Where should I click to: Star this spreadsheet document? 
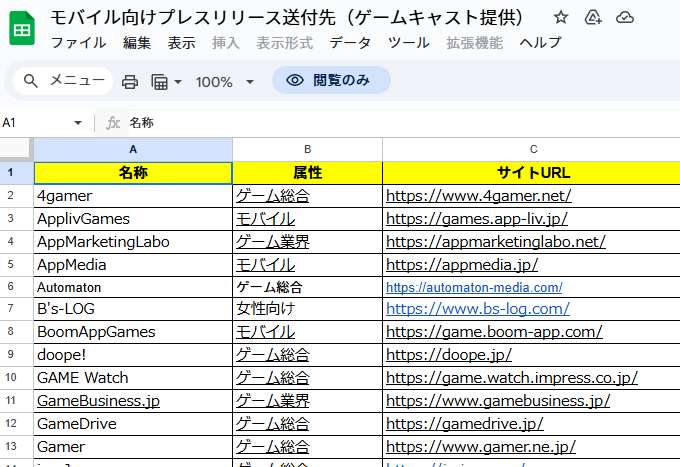point(561,17)
